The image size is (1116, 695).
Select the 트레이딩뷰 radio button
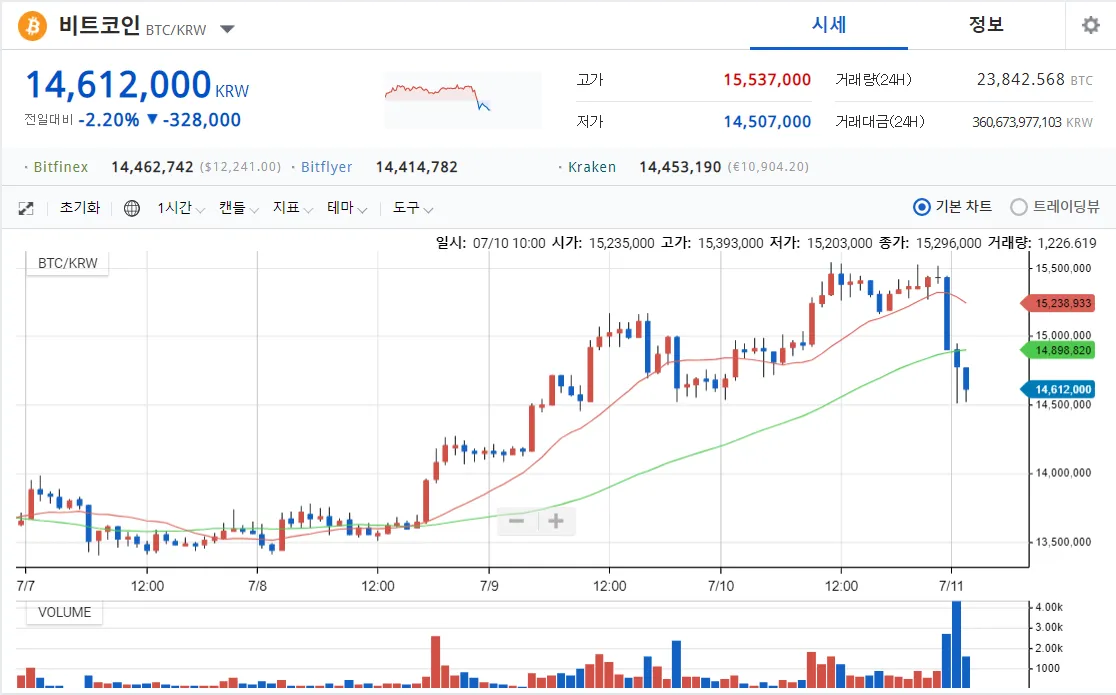tap(1019, 207)
